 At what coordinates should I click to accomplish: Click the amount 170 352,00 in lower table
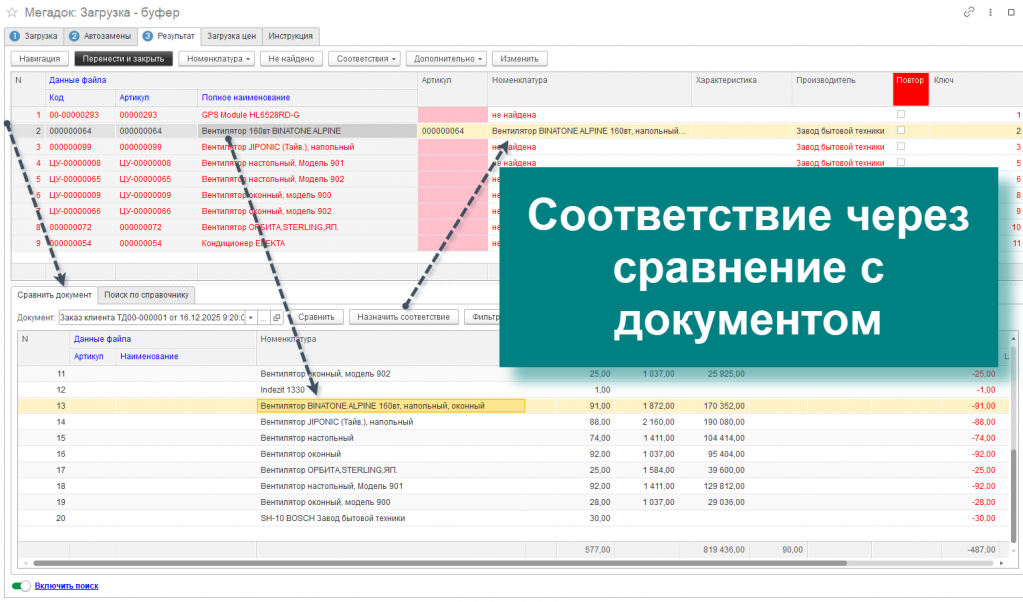pos(724,406)
